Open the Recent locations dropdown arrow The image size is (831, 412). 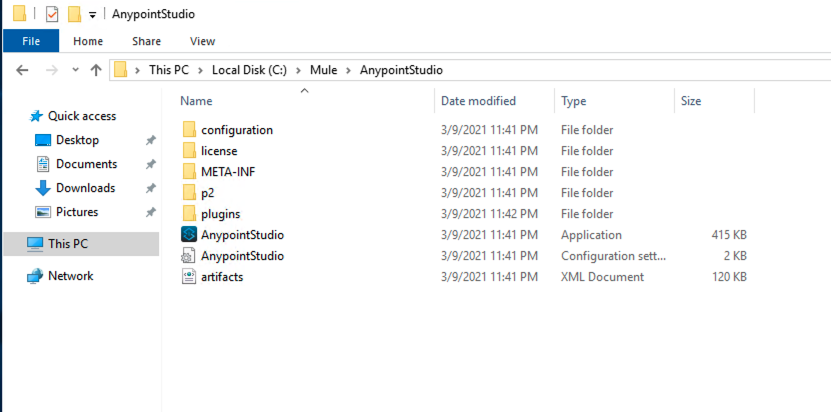pos(75,70)
